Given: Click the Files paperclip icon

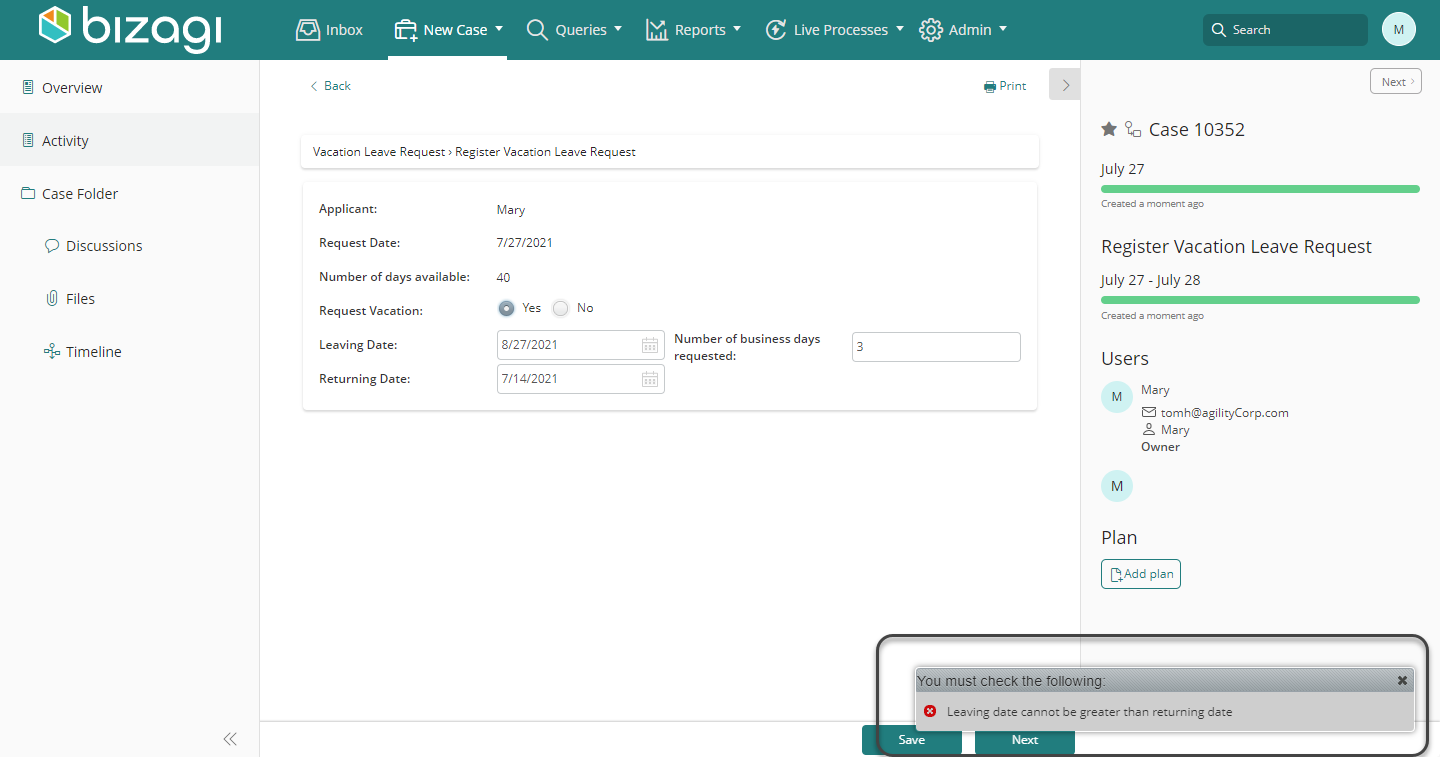Looking at the screenshot, I should [52, 298].
